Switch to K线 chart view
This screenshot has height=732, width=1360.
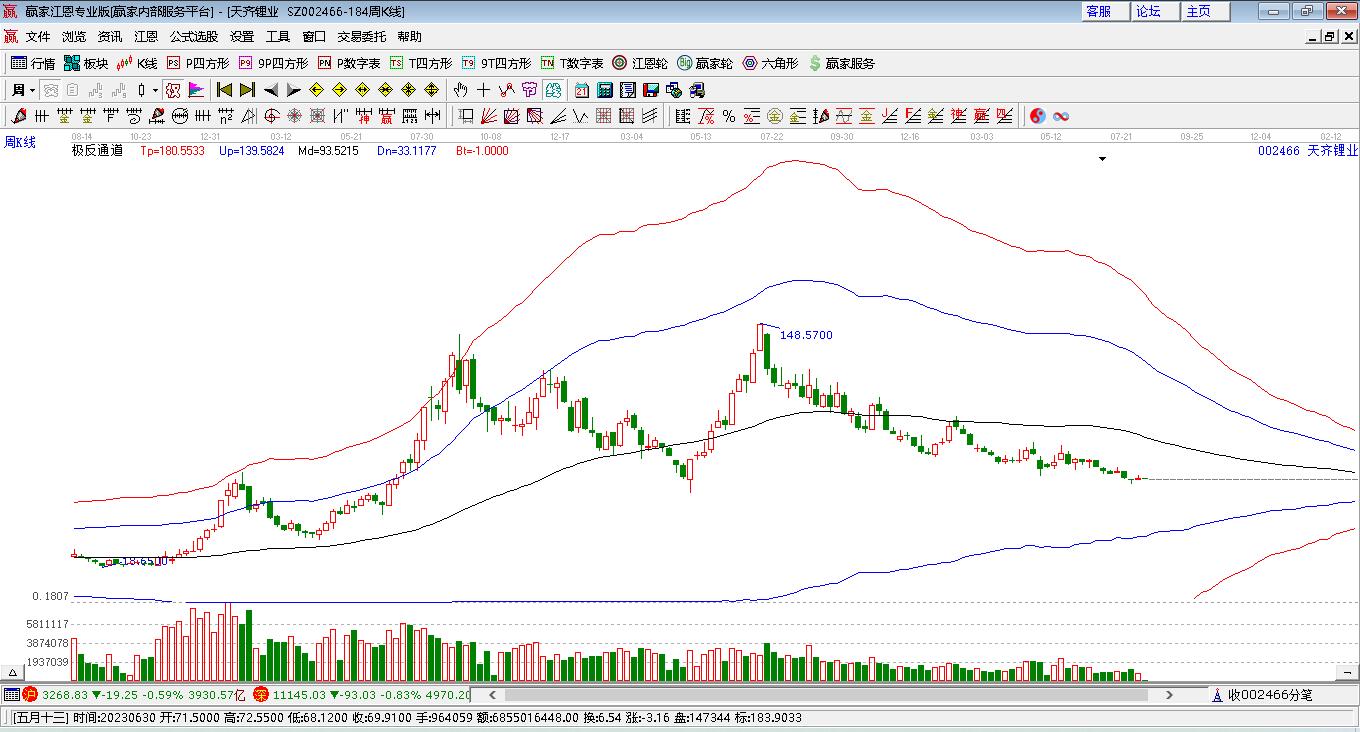137,63
